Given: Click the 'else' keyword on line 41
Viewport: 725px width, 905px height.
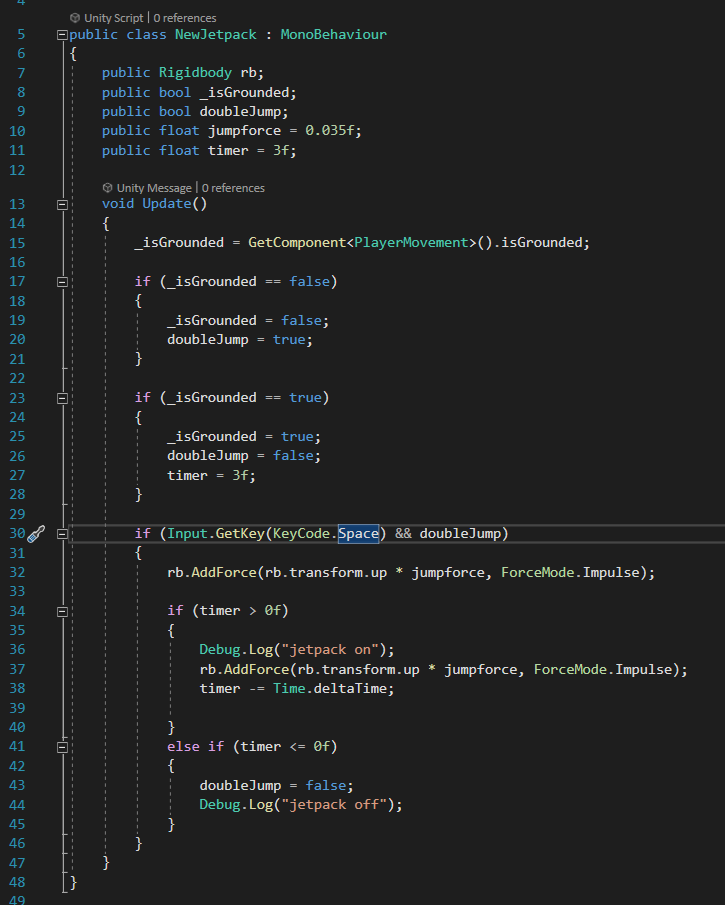Looking at the screenshot, I should tap(183, 747).
